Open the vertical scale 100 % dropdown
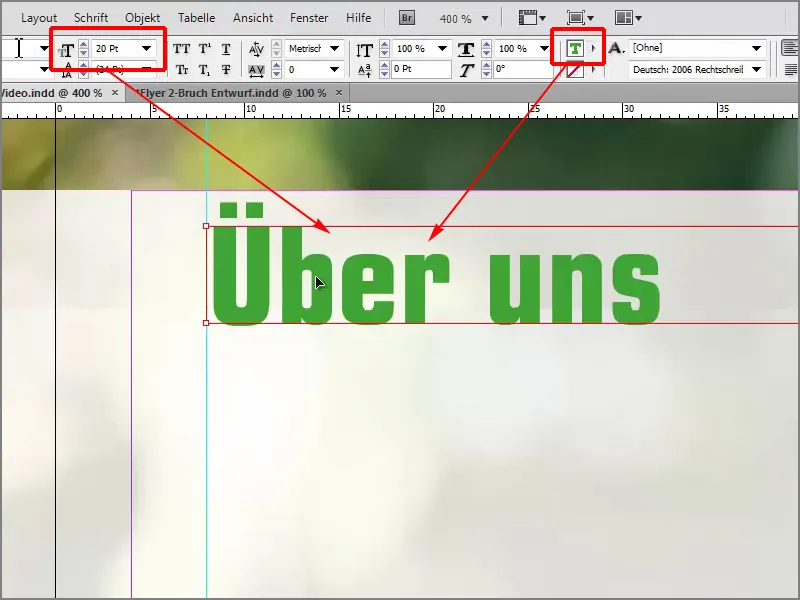 click(x=443, y=48)
